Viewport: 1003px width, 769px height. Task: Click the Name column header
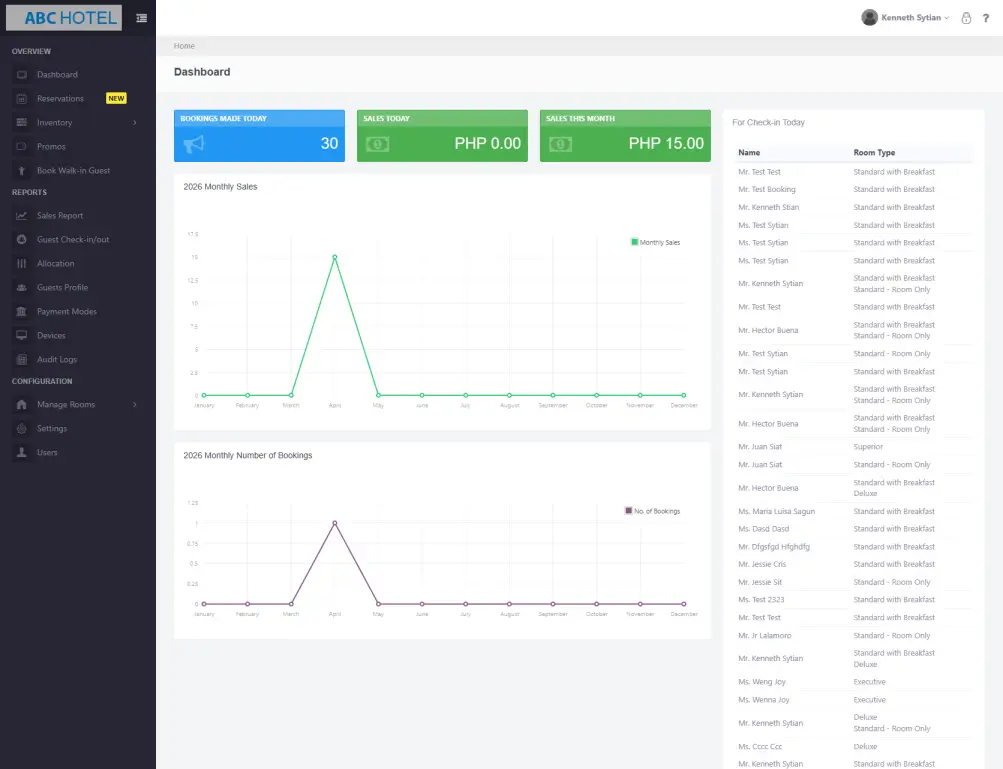[749, 152]
